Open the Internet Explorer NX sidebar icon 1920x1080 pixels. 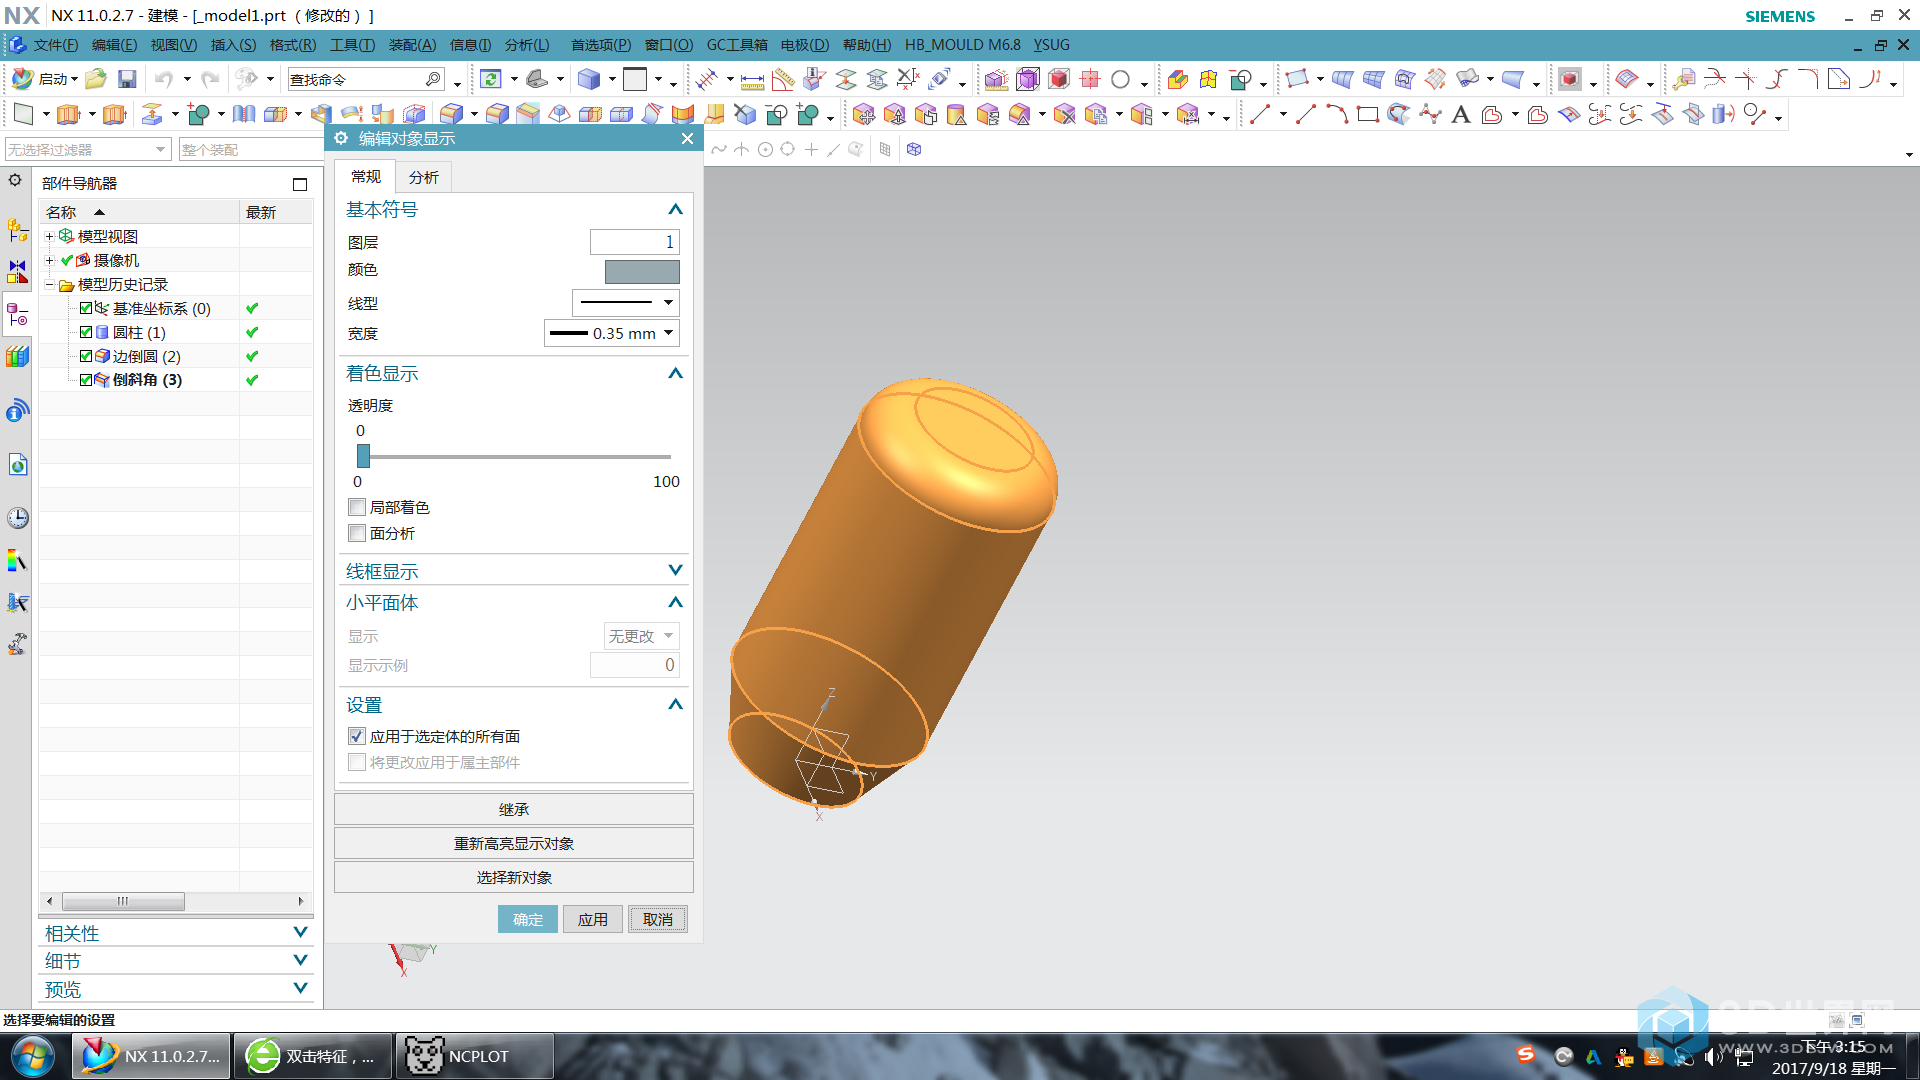[18, 465]
